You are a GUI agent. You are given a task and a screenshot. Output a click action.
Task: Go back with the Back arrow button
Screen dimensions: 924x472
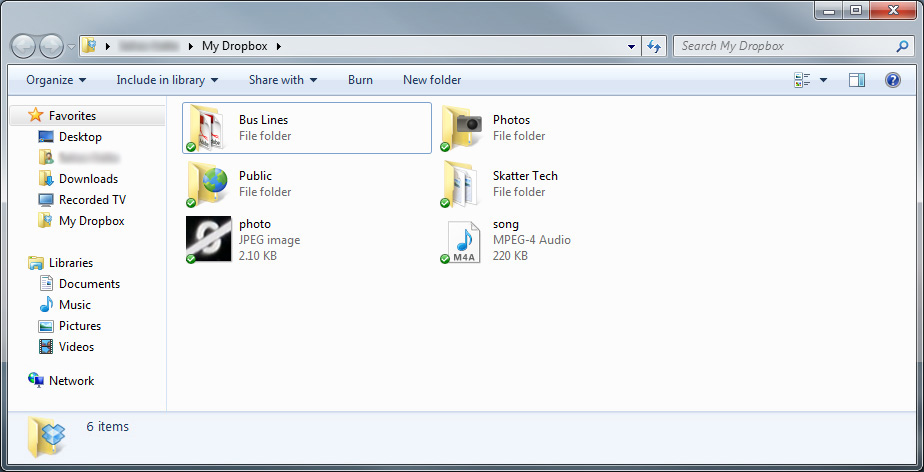click(x=24, y=46)
